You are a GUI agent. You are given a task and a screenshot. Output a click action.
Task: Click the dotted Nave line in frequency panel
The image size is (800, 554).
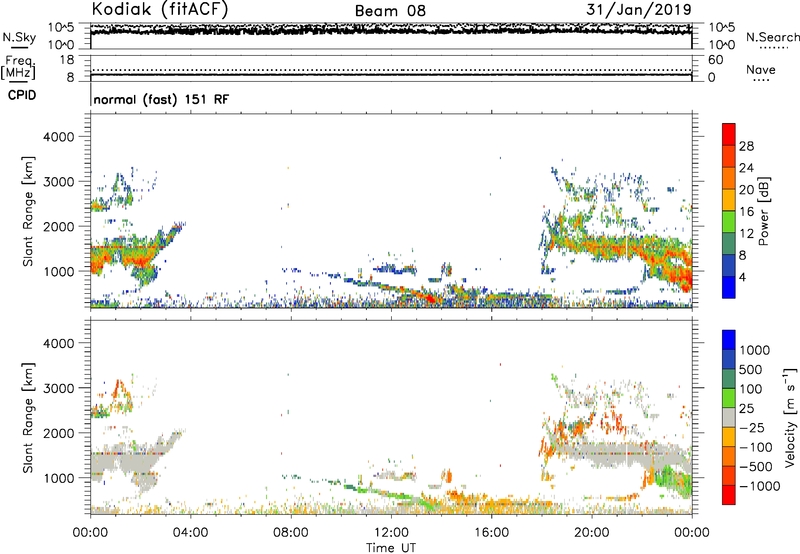click(x=391, y=70)
